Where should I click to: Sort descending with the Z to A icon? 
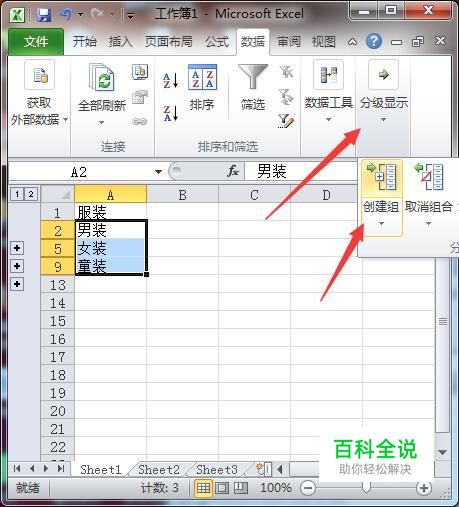(x=171, y=113)
